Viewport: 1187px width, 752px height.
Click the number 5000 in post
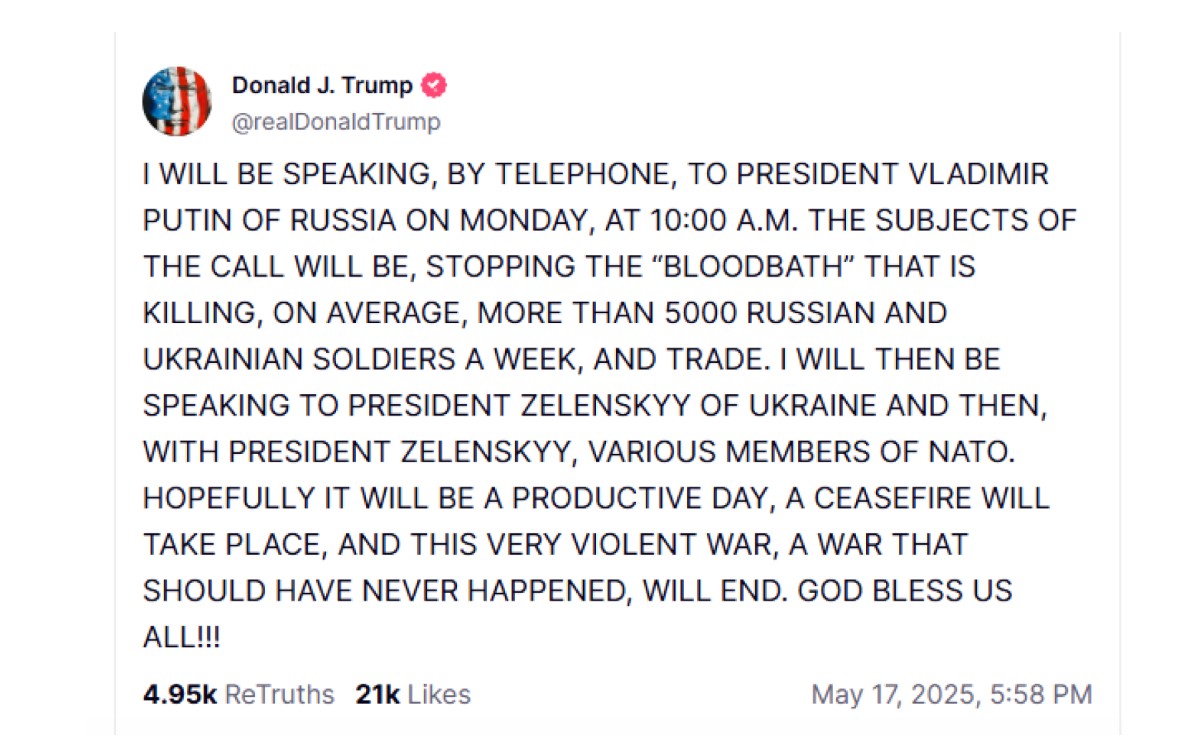click(701, 313)
